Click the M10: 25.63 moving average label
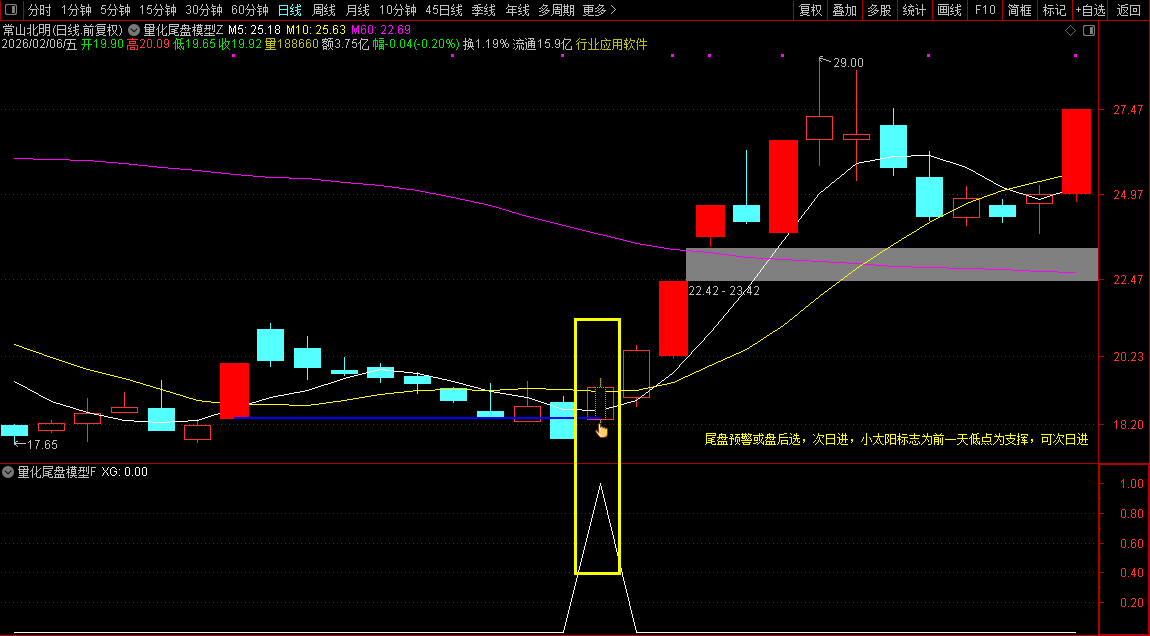Viewport: 1150px width, 636px height. click(316, 30)
